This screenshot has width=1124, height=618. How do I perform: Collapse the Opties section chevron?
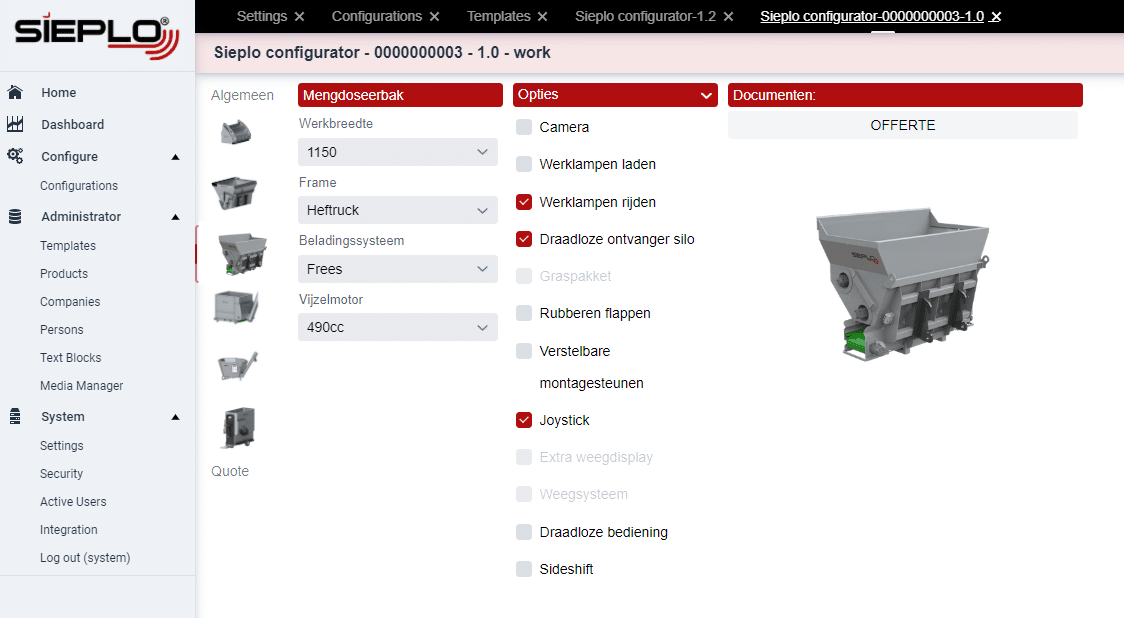click(706, 95)
